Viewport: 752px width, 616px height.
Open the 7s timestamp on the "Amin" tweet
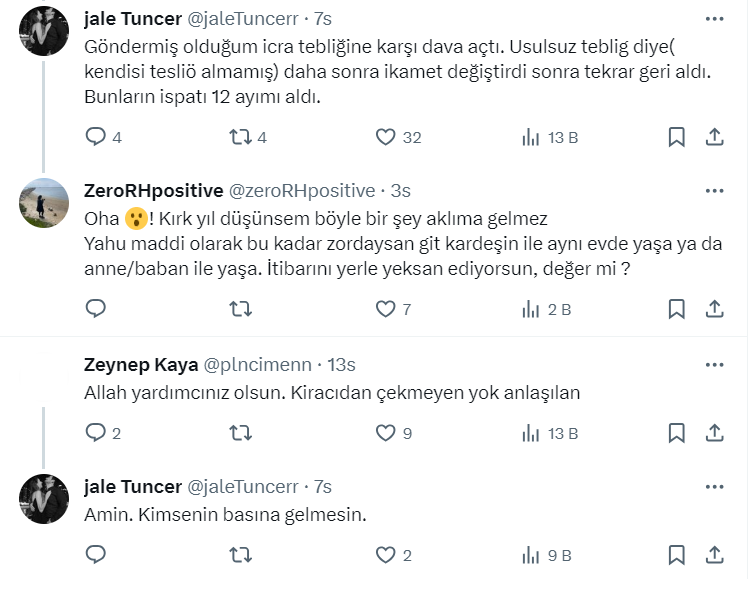click(322, 487)
